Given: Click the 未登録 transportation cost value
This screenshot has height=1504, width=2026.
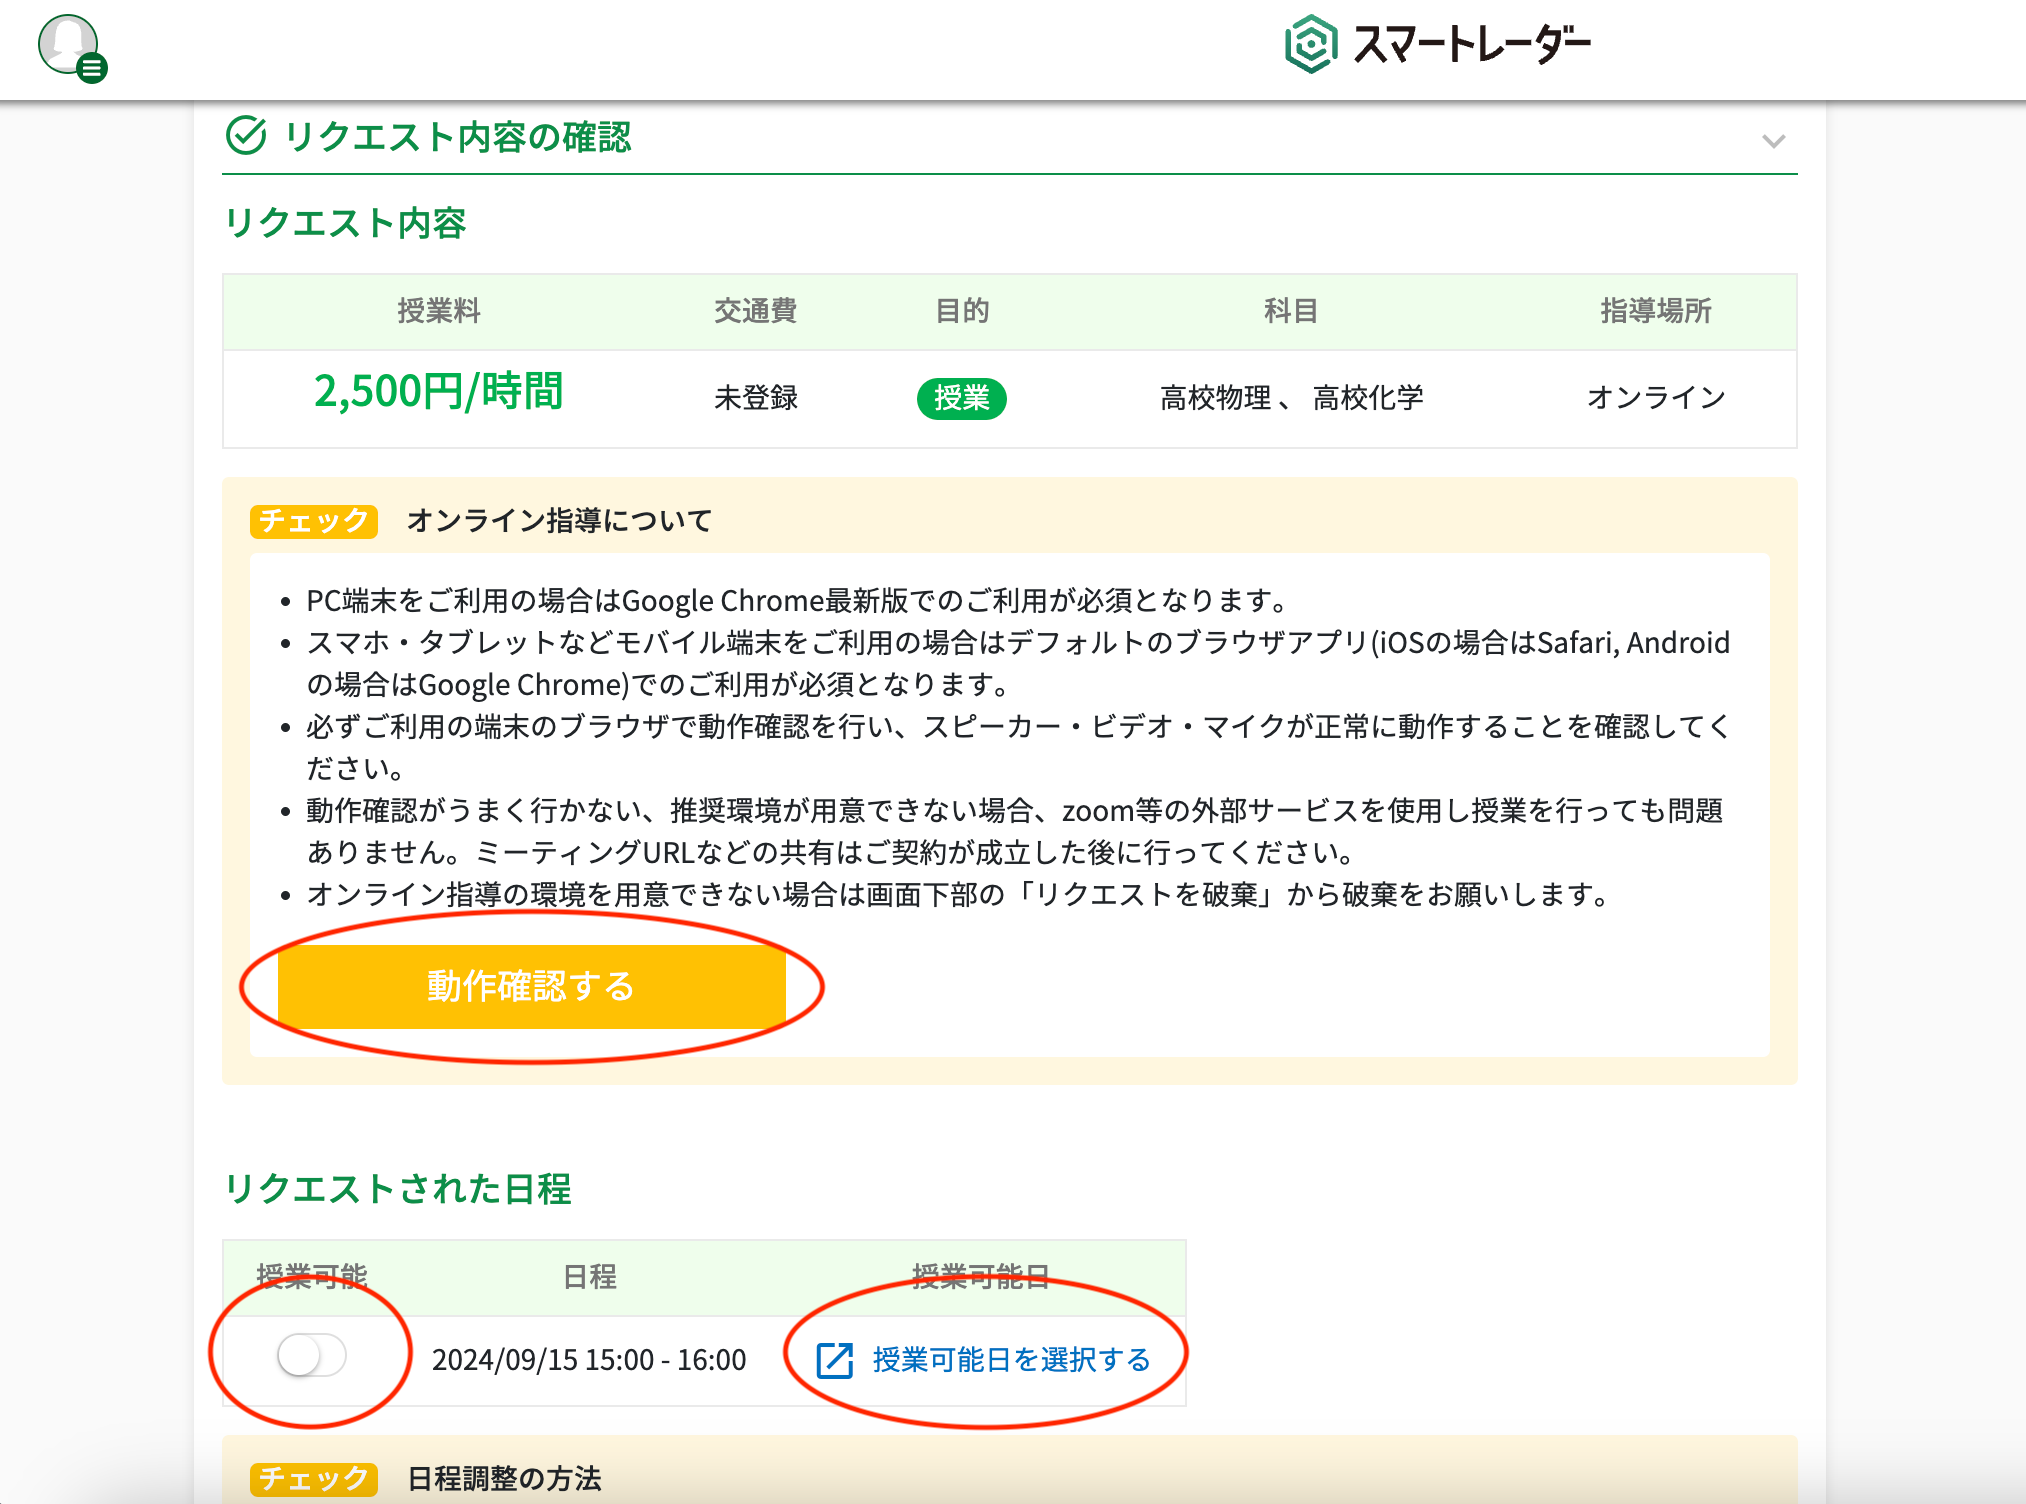Looking at the screenshot, I should pos(756,398).
